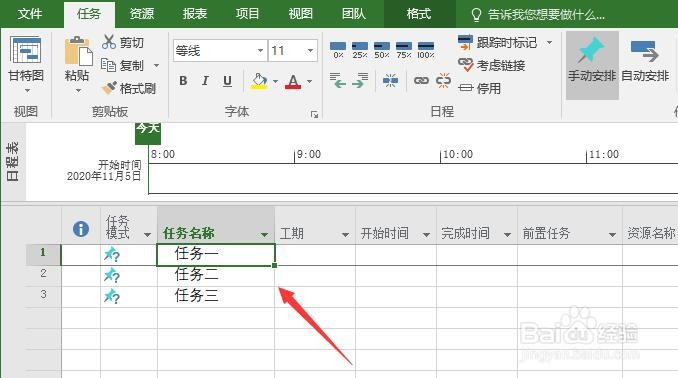
Task: Click Inactivate (停用) button
Action: tap(480, 88)
